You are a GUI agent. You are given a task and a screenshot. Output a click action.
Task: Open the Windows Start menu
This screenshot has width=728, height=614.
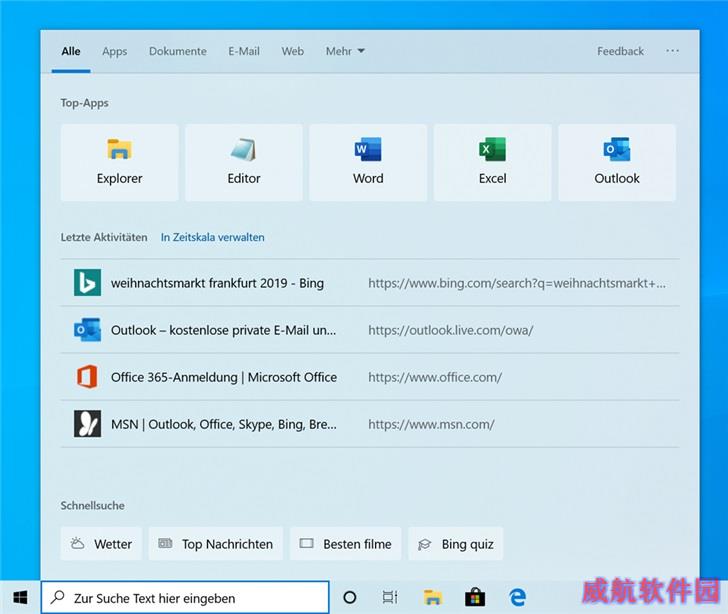[x=20, y=598]
